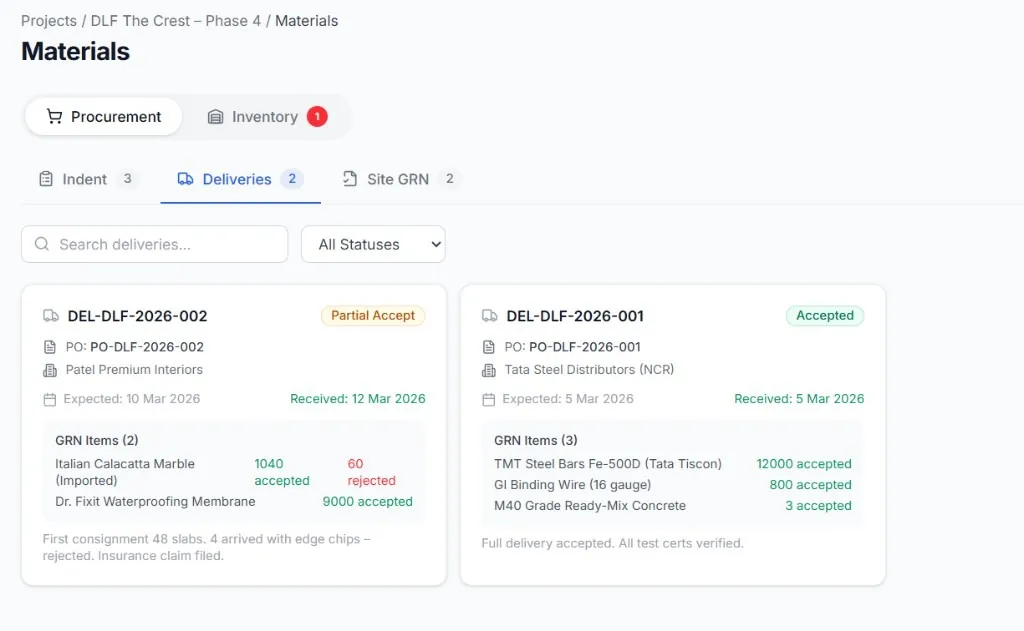Open delivery card DEL-DLF-2026-001
This screenshot has width=1024, height=631.
click(x=673, y=435)
